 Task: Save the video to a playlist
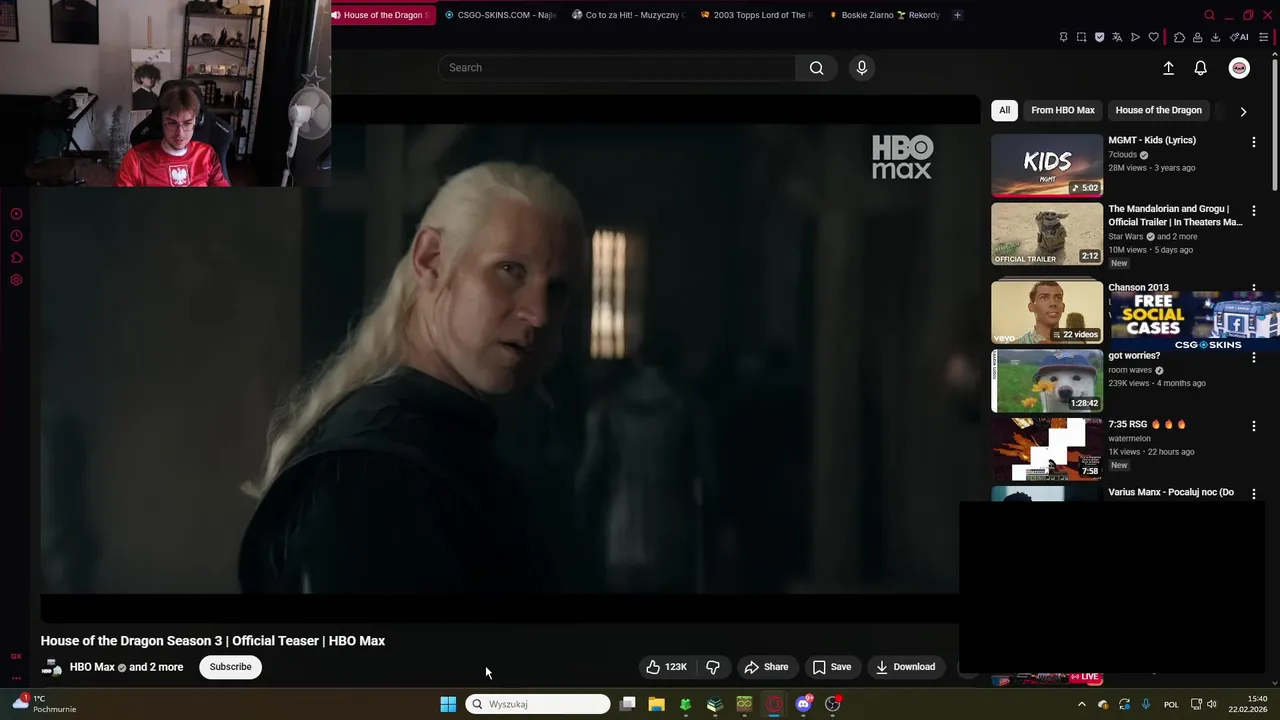pyautogui.click(x=832, y=667)
